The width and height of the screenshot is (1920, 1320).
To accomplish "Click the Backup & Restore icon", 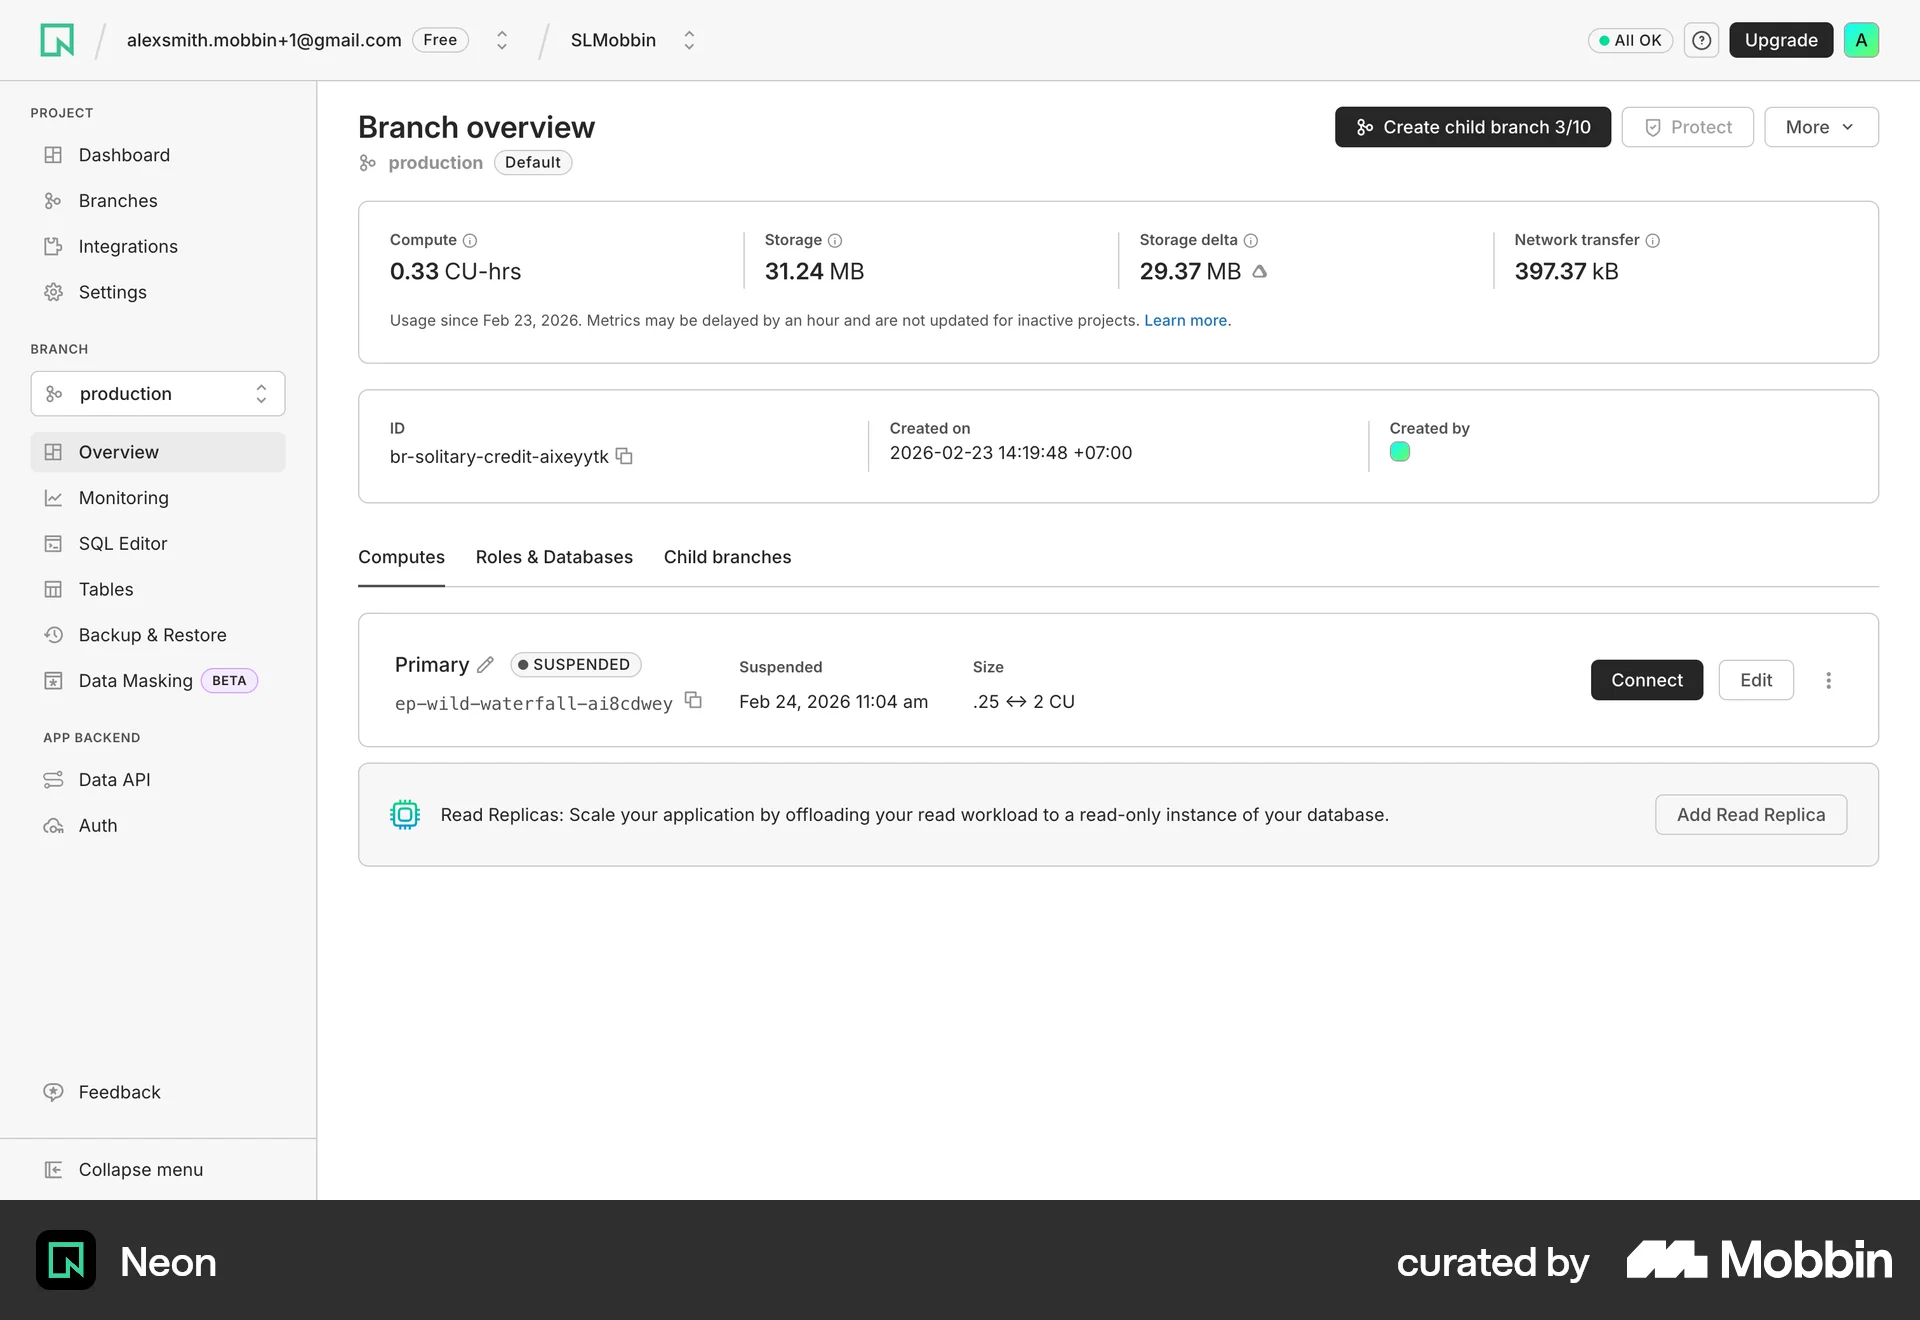I will pyautogui.click(x=53, y=635).
